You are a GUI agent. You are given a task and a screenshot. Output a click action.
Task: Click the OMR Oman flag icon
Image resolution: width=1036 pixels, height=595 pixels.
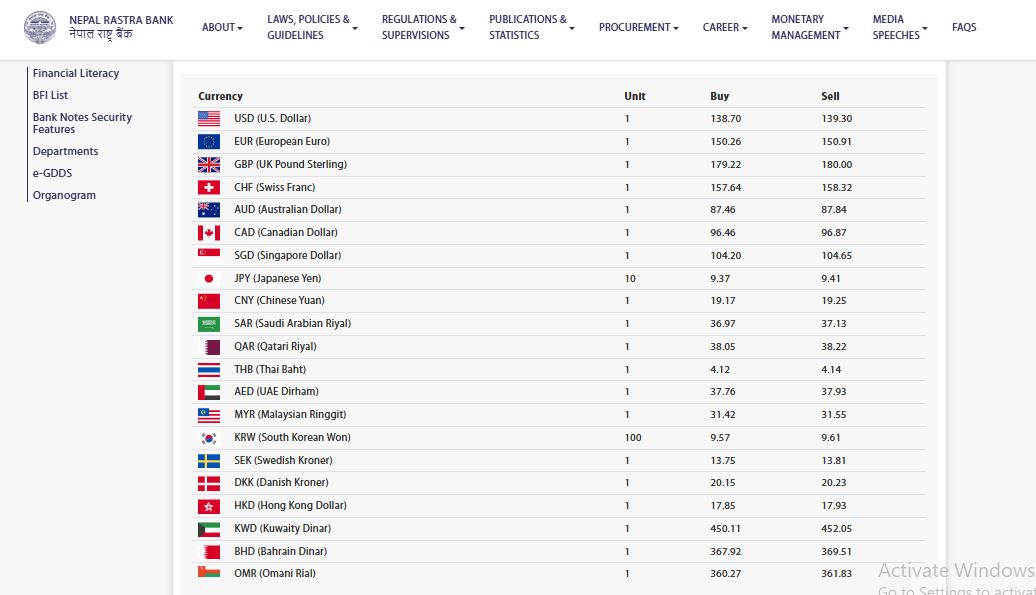coord(209,572)
